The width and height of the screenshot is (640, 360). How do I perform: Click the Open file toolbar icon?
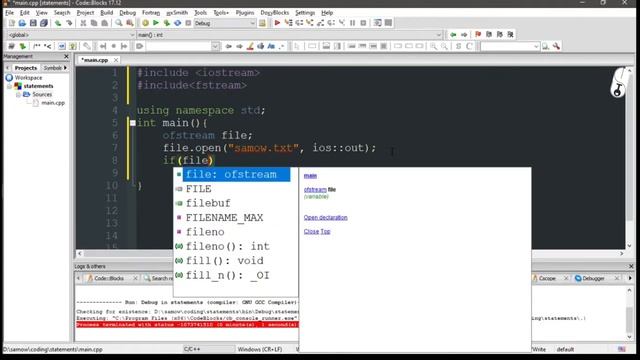click(22, 23)
